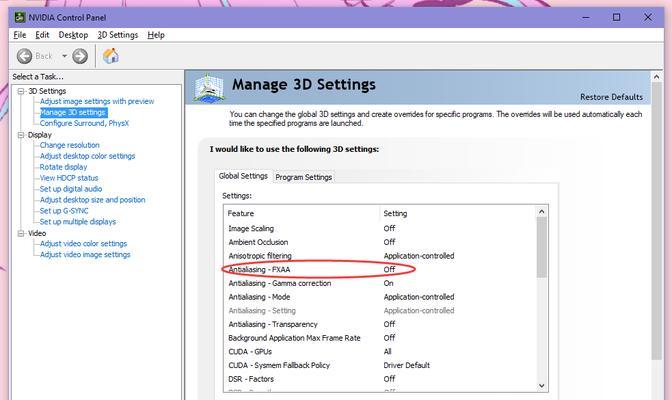Open Set up digital audio
672x400 pixels.
tap(71, 189)
